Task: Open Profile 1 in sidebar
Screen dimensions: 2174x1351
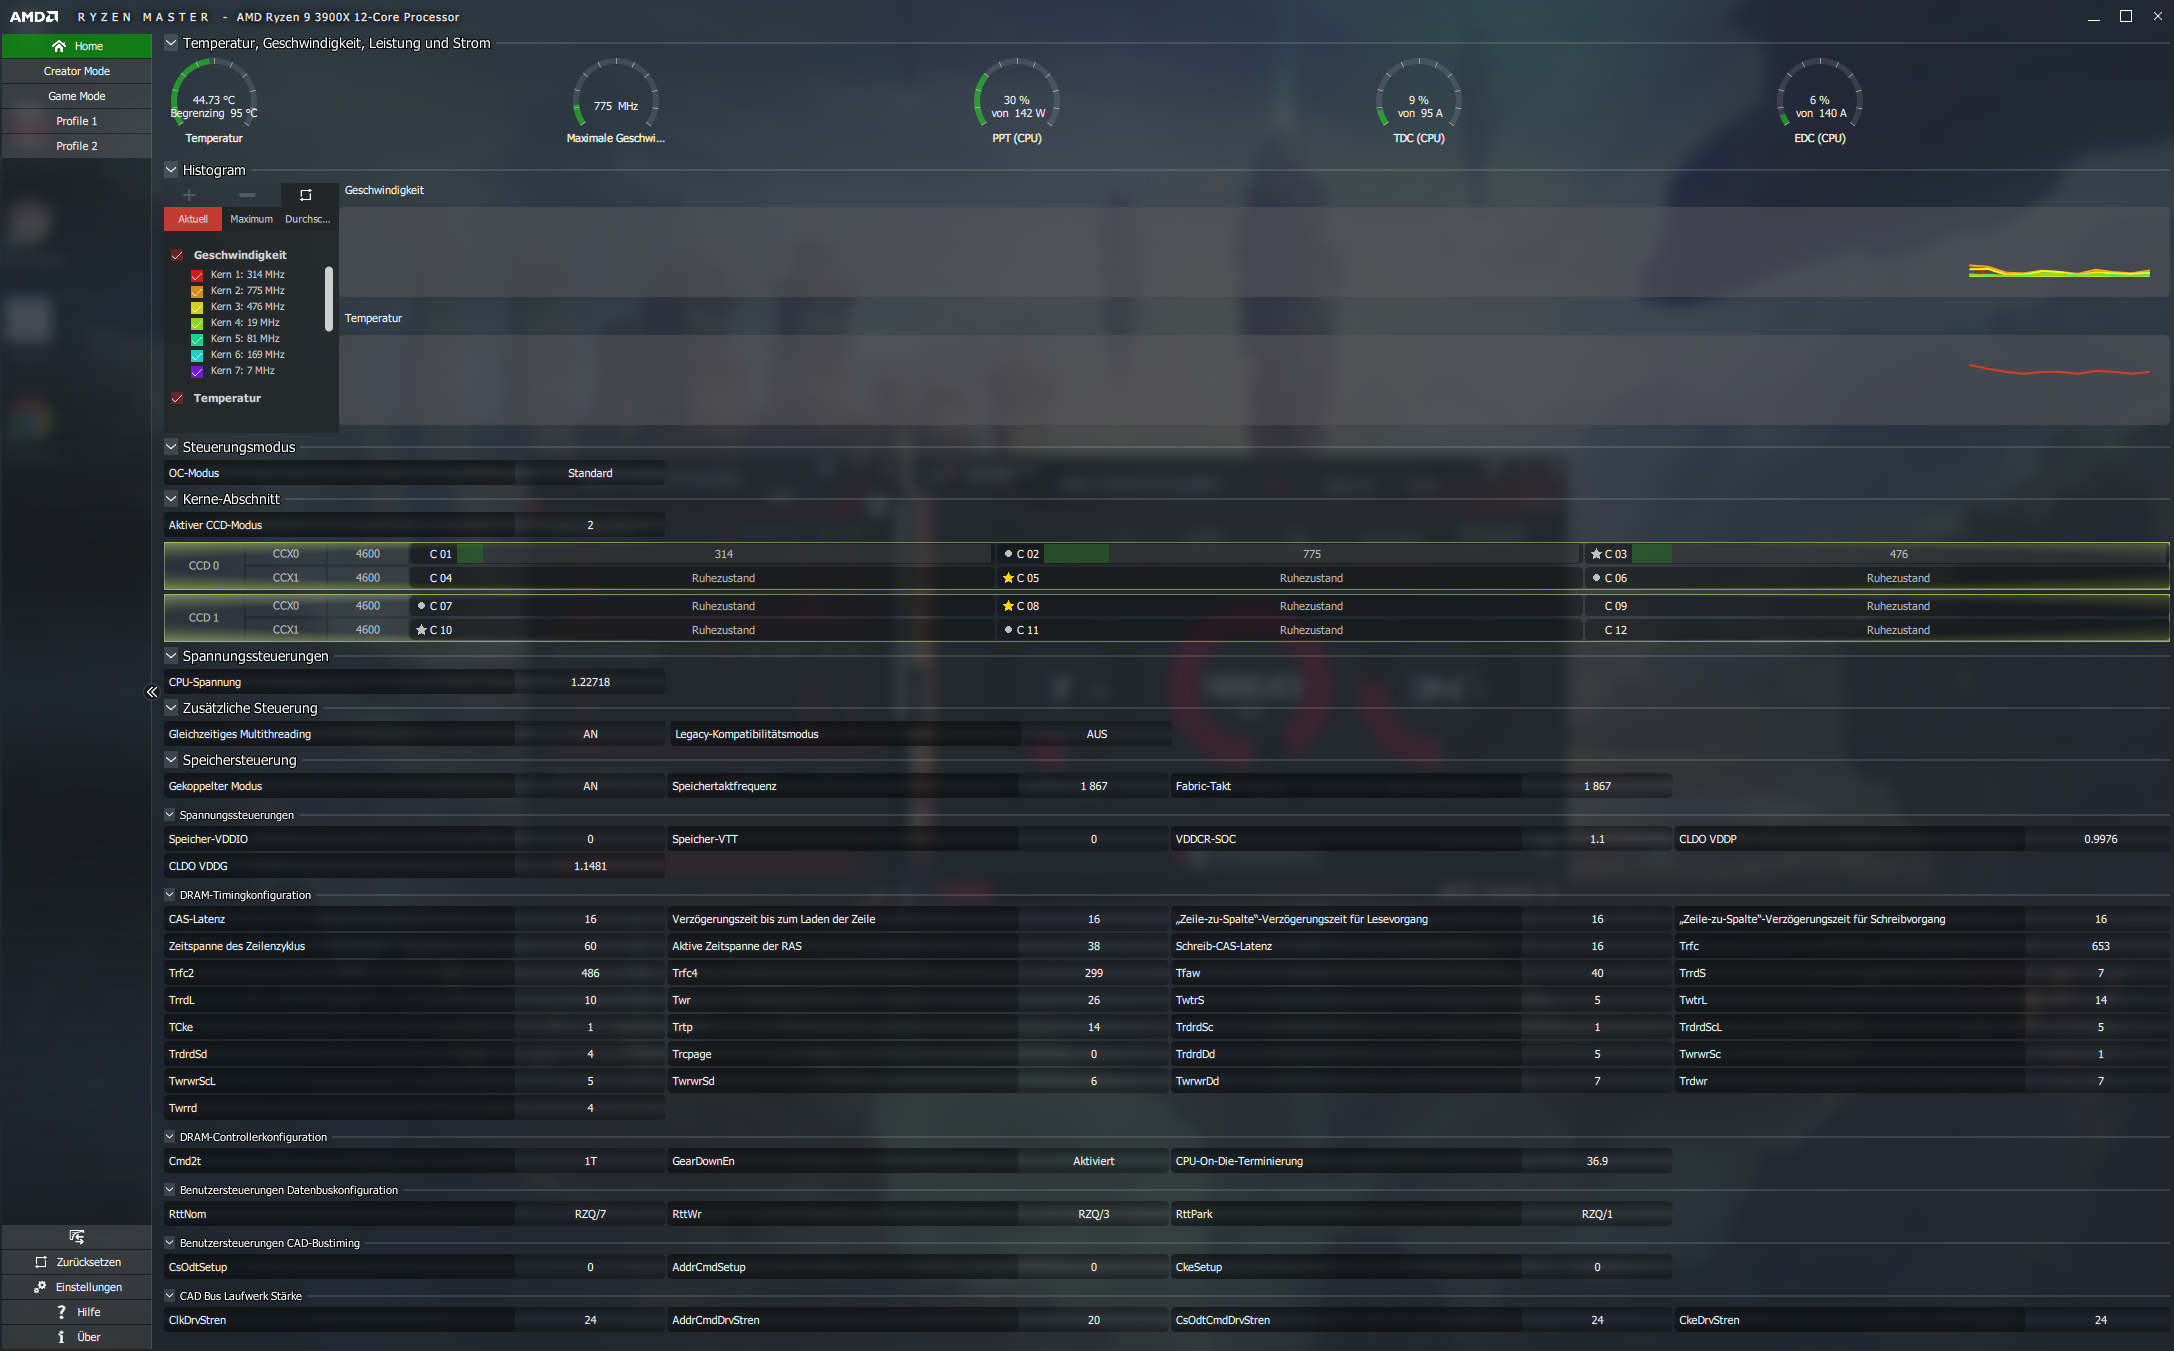Action: [x=77, y=121]
